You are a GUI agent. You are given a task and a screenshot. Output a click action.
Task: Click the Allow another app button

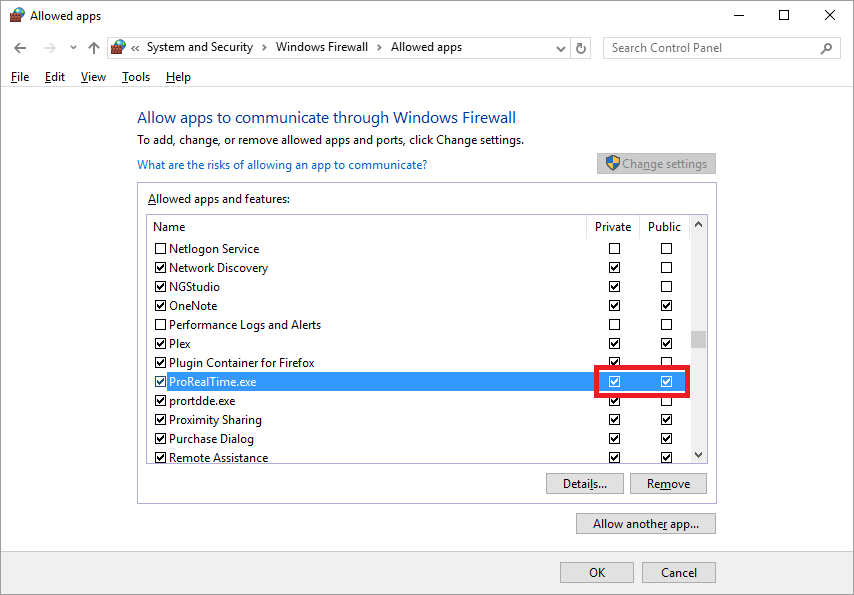tap(645, 523)
